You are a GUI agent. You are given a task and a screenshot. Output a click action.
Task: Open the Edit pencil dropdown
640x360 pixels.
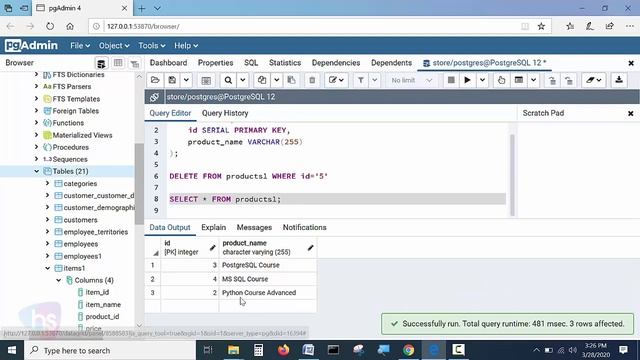click(337, 80)
